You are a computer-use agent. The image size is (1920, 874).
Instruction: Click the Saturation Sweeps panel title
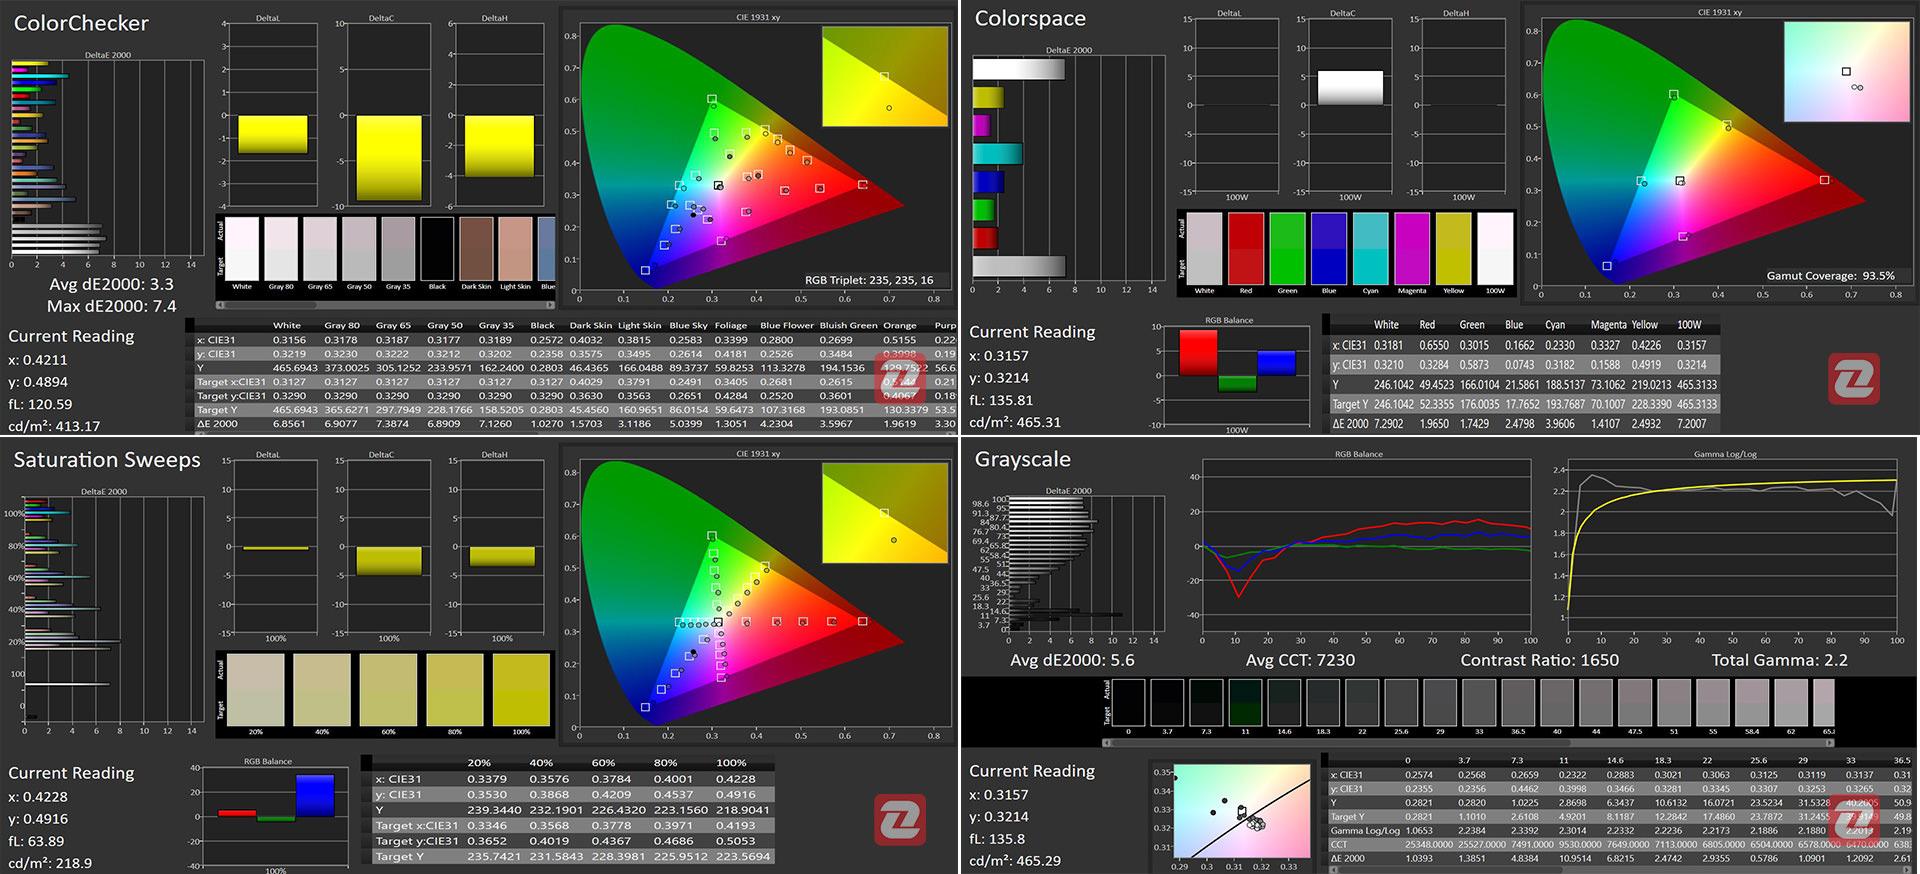click(107, 460)
